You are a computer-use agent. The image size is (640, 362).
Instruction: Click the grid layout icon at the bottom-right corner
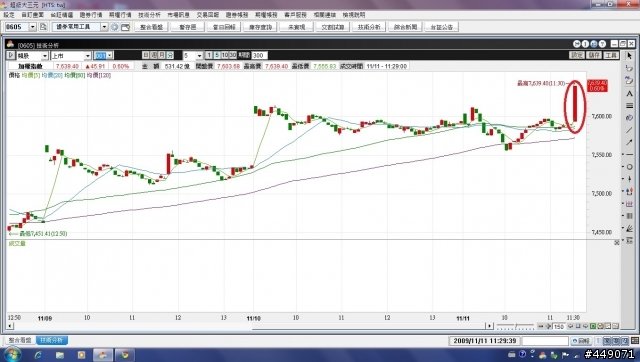click(x=635, y=340)
